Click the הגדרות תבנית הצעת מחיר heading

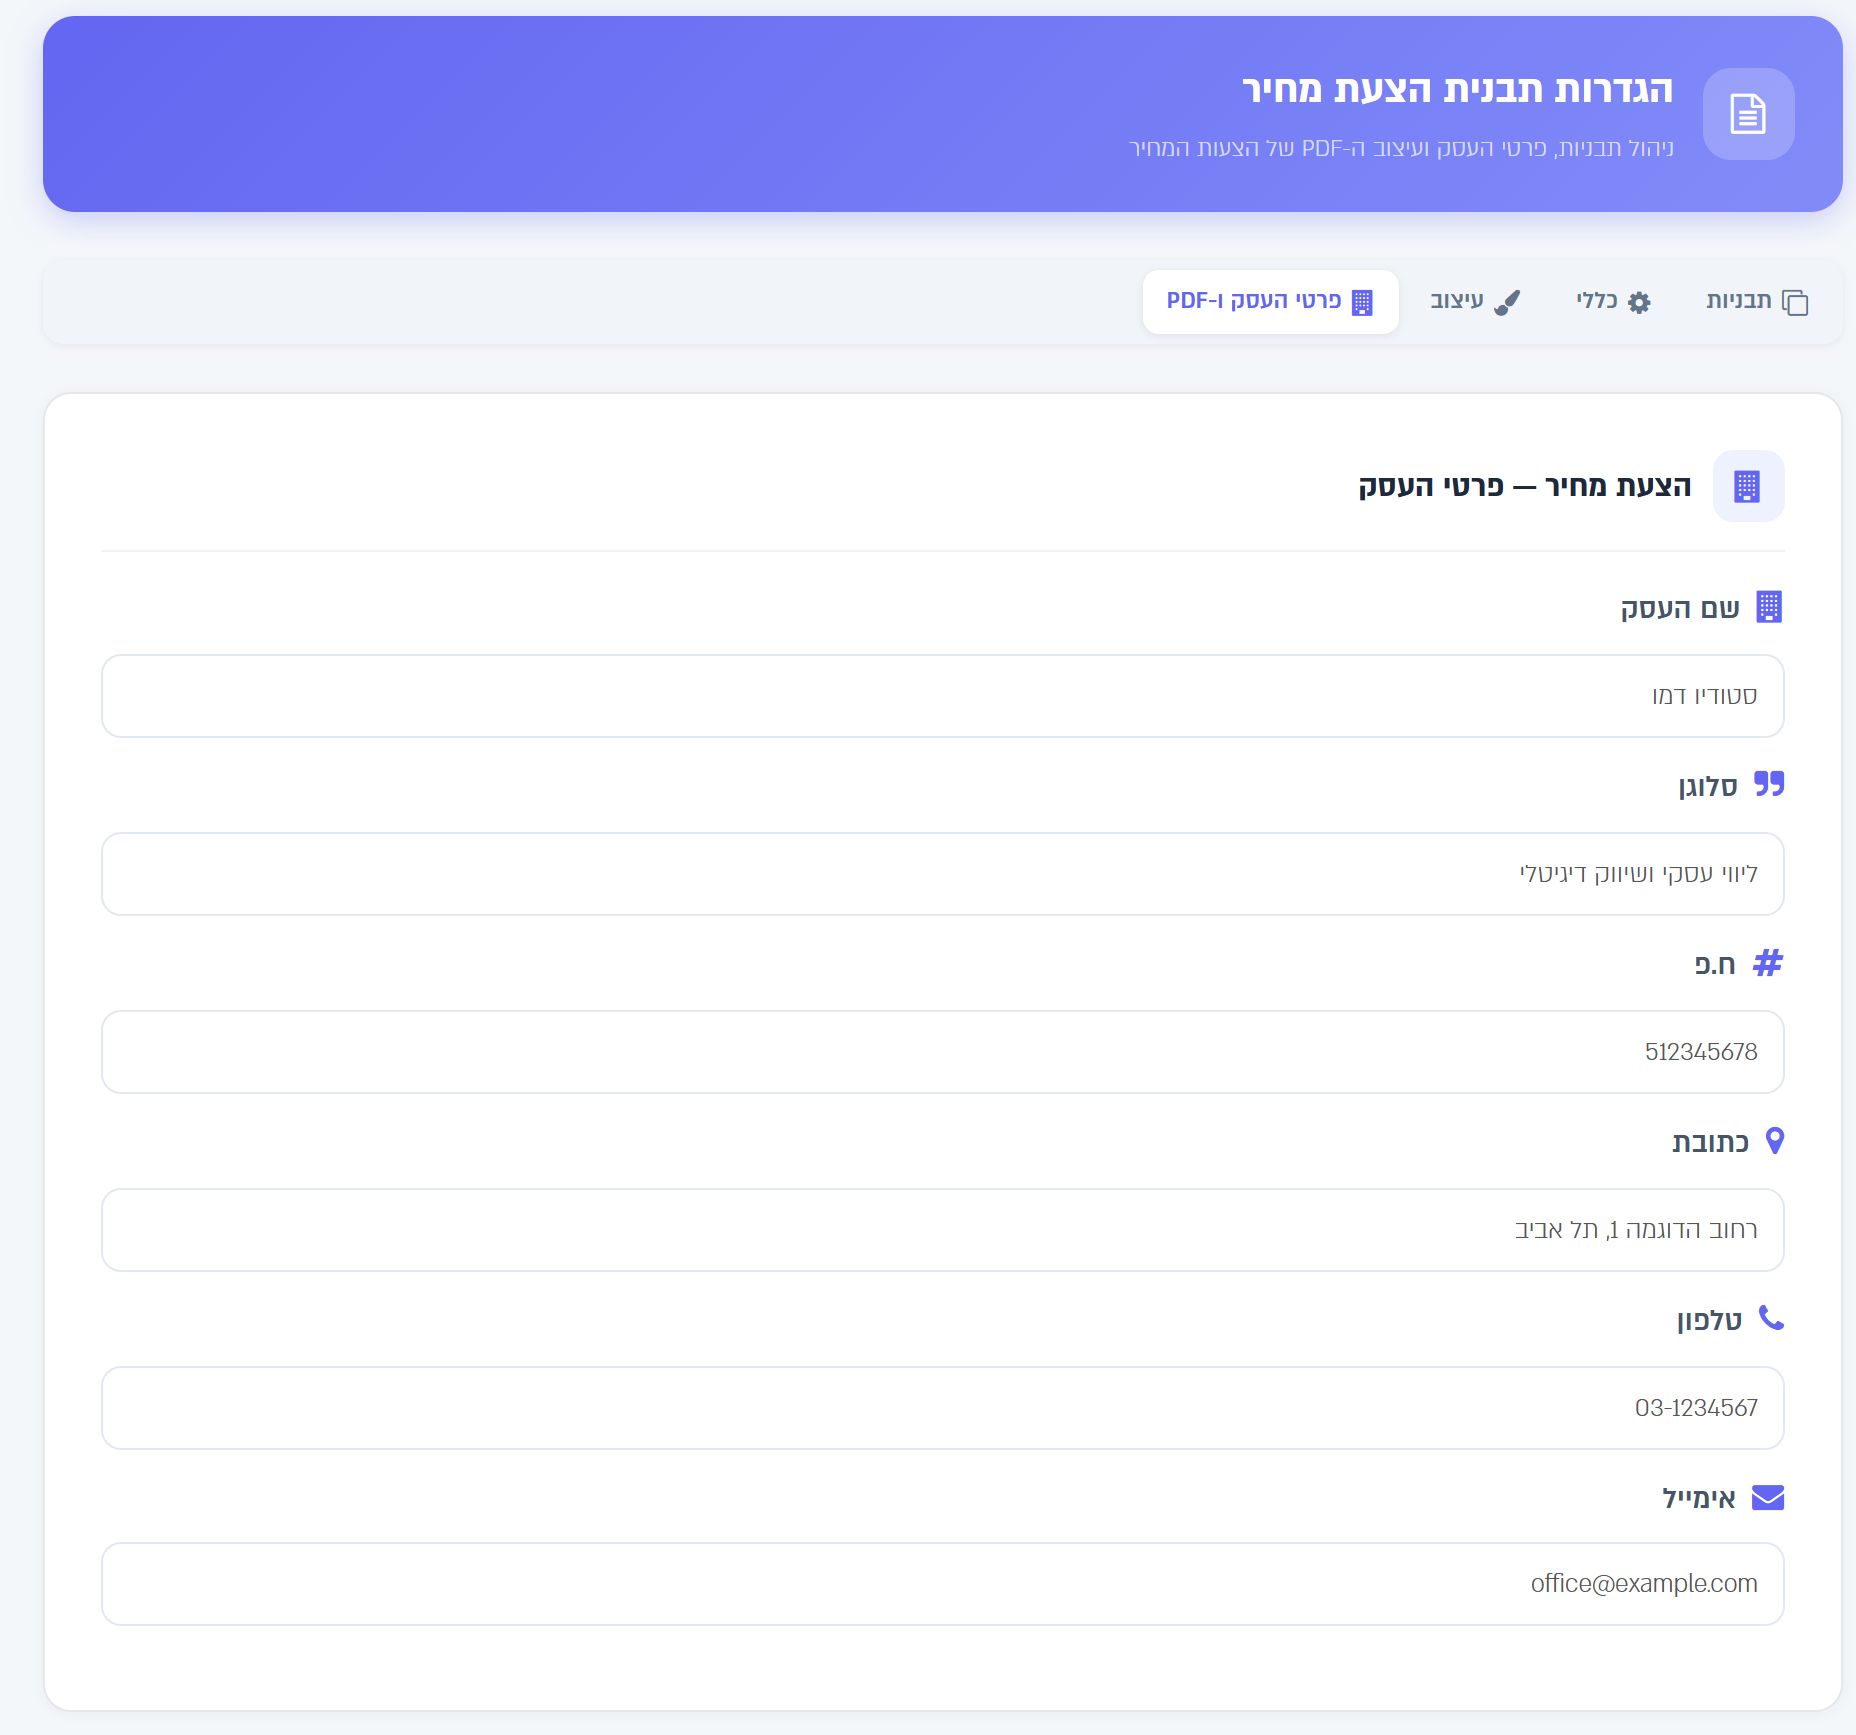pos(1457,89)
